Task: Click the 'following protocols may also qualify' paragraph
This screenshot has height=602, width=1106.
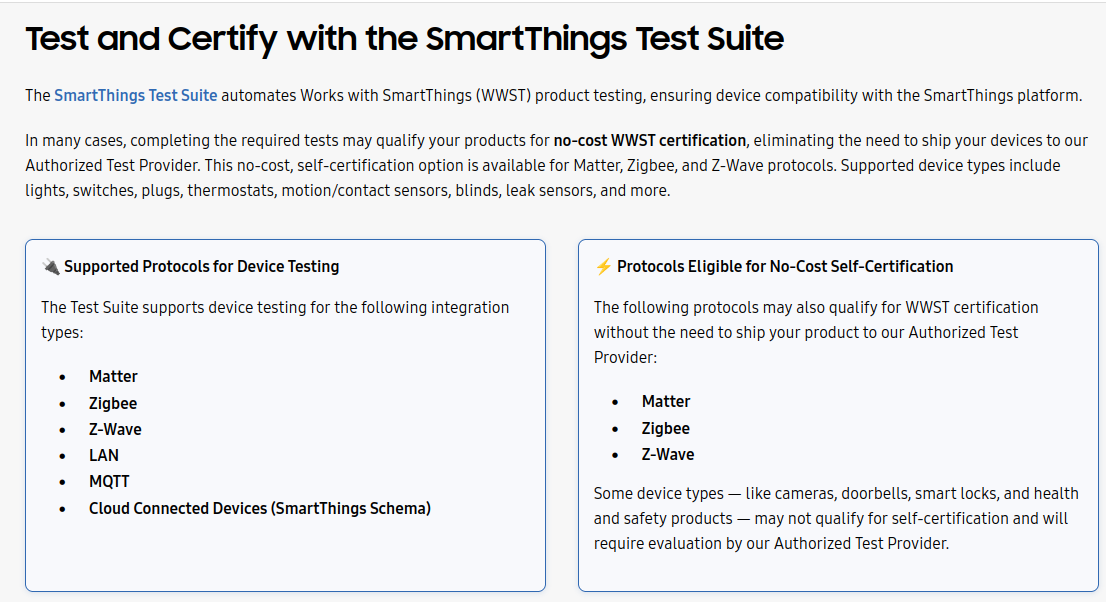Action: [816, 332]
